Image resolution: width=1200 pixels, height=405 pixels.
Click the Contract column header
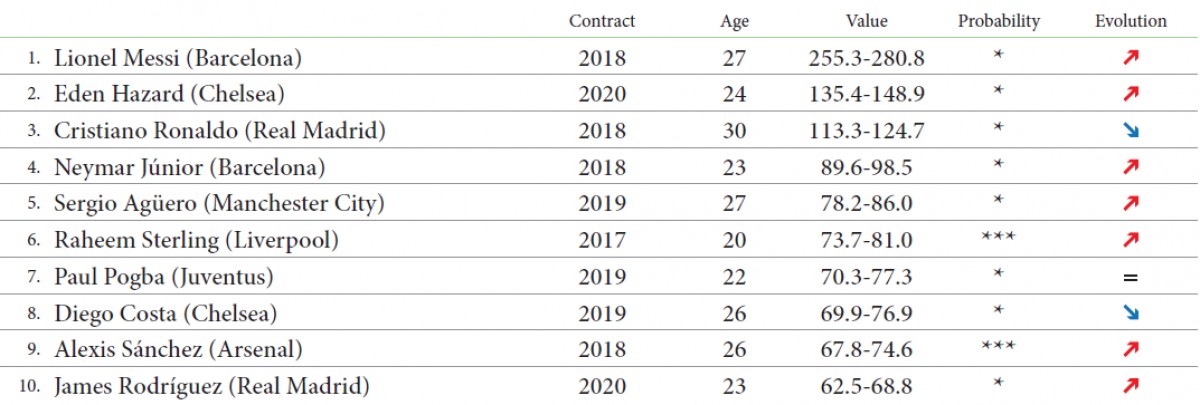point(602,21)
